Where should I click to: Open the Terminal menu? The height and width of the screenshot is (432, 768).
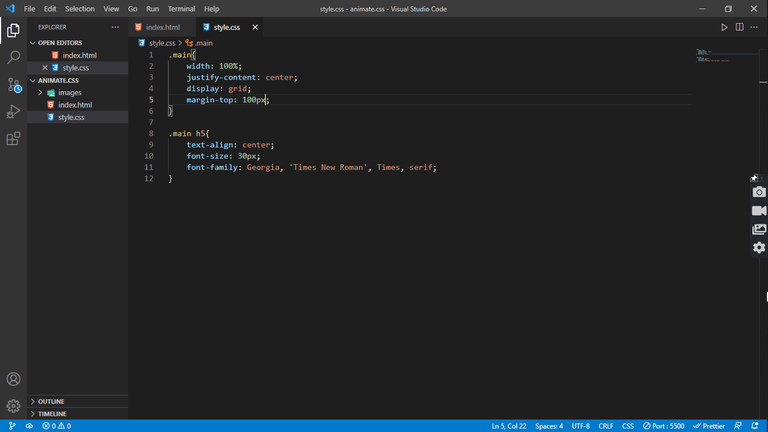point(181,9)
